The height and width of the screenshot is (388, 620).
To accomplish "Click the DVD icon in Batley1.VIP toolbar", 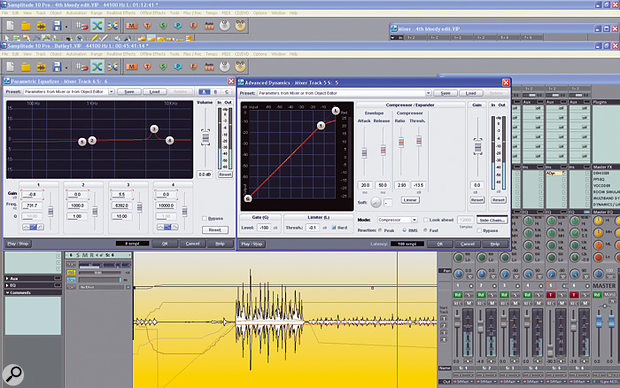I will pyautogui.click(x=240, y=66).
